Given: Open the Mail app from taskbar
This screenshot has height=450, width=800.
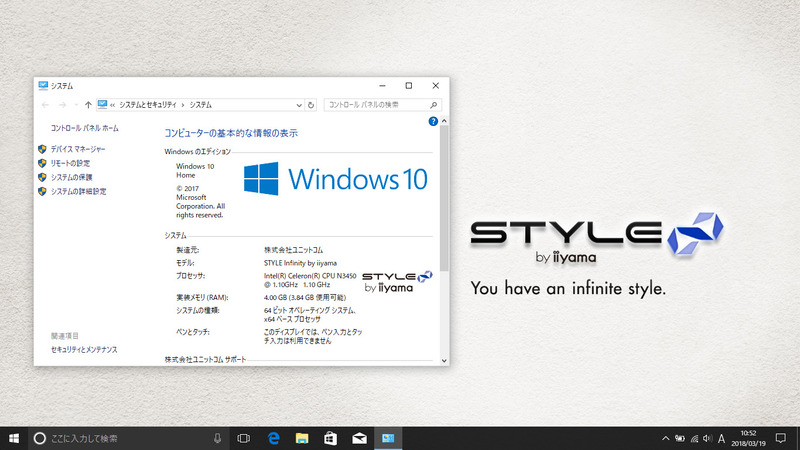Looking at the screenshot, I should point(359,438).
